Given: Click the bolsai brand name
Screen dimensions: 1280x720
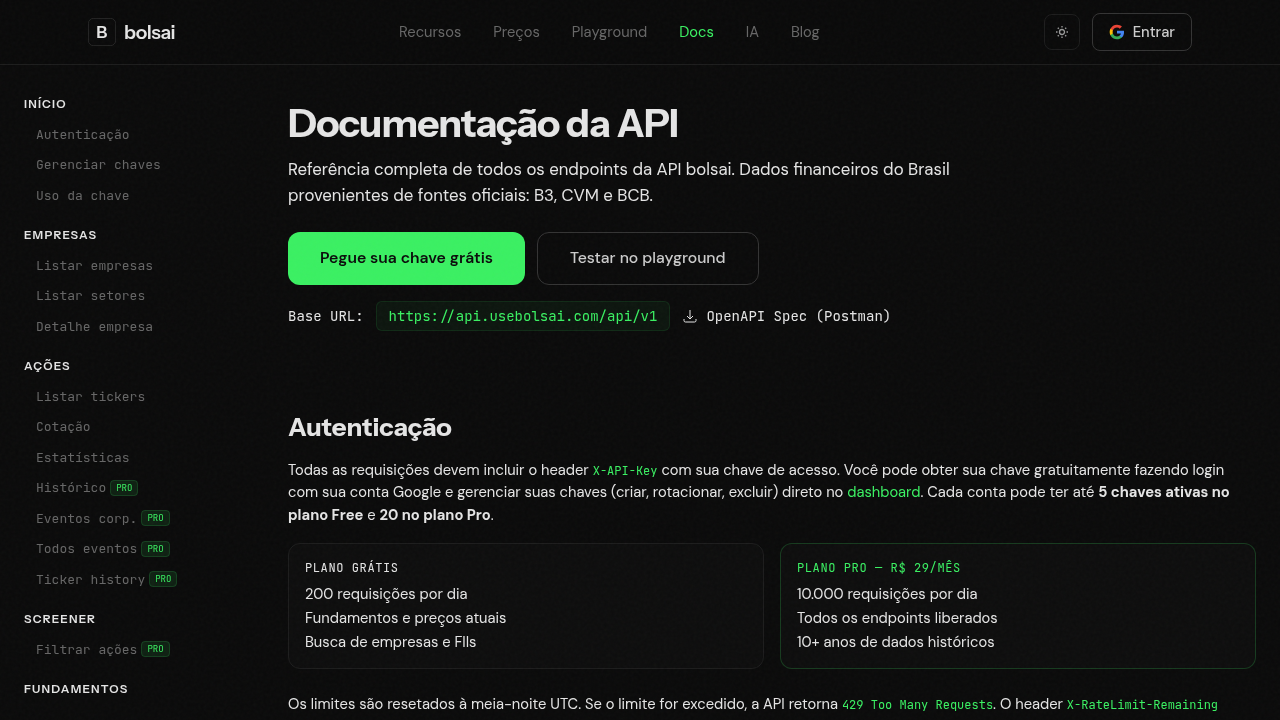Looking at the screenshot, I should (x=149, y=32).
